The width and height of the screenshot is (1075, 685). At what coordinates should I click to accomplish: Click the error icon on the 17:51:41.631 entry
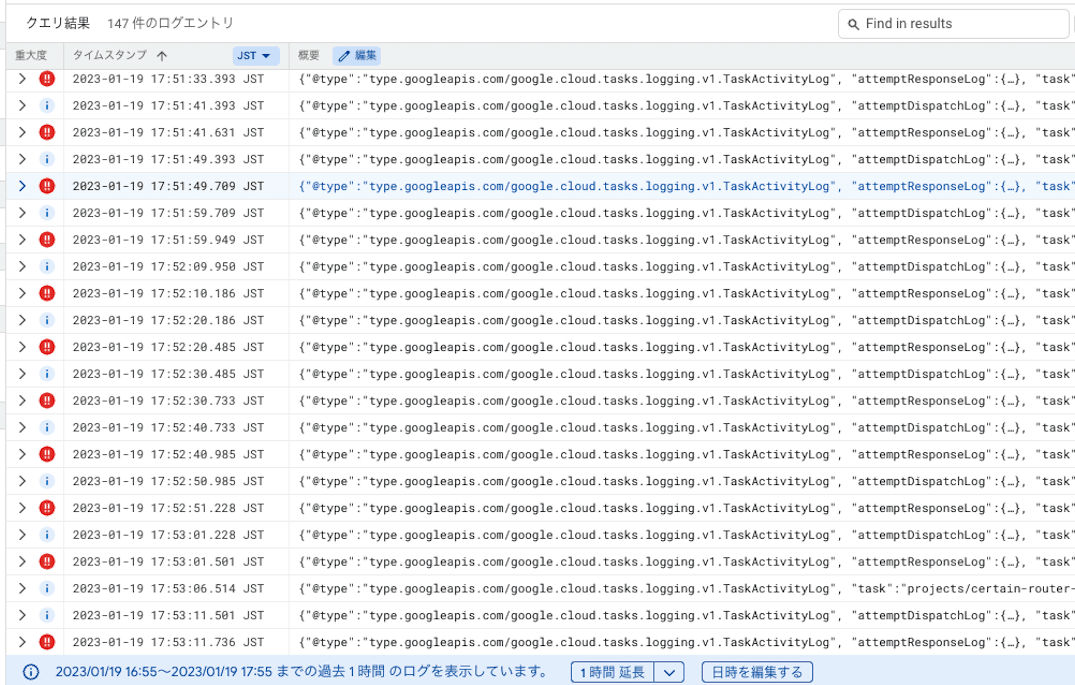[47, 132]
